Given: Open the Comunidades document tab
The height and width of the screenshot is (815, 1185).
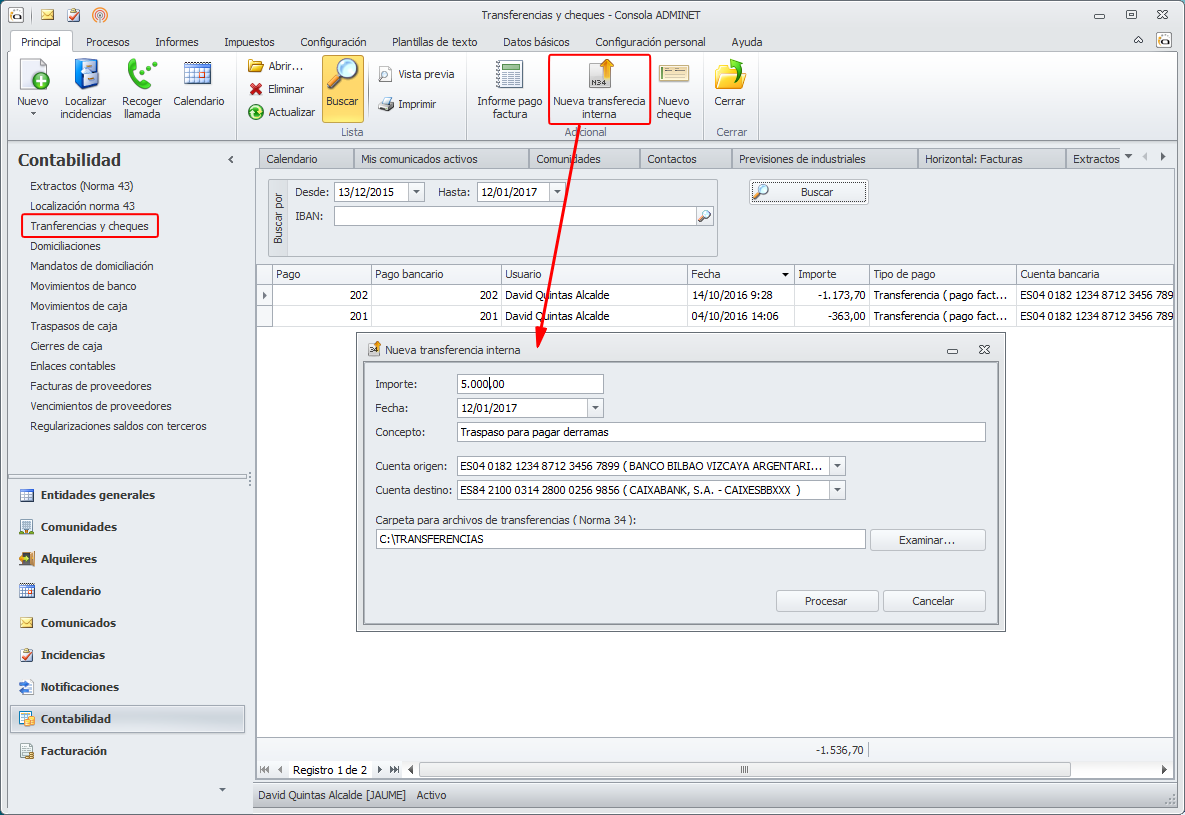Looking at the screenshot, I should tap(568, 159).
